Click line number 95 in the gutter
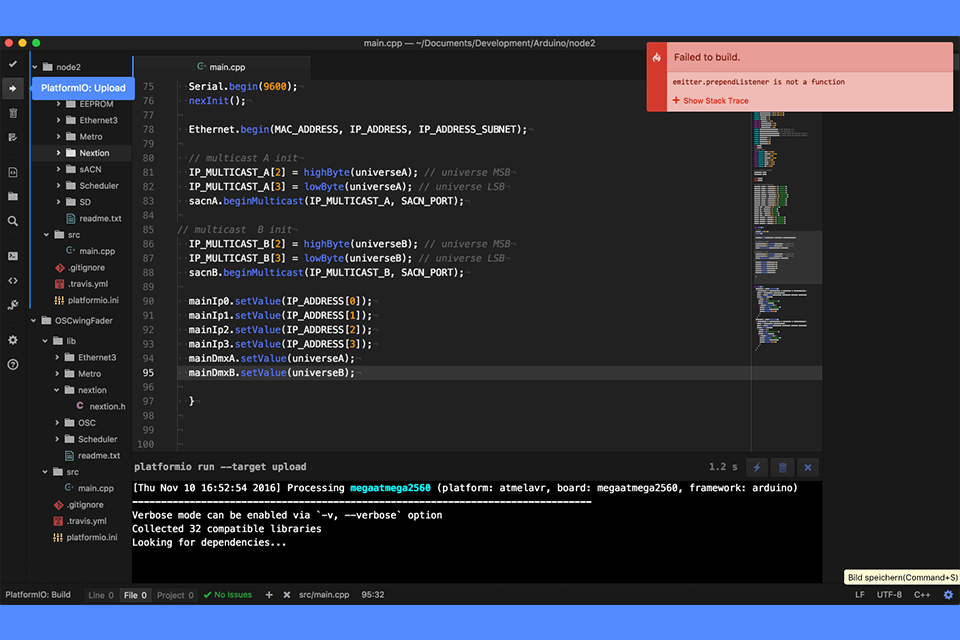This screenshot has width=960, height=640. (x=148, y=373)
